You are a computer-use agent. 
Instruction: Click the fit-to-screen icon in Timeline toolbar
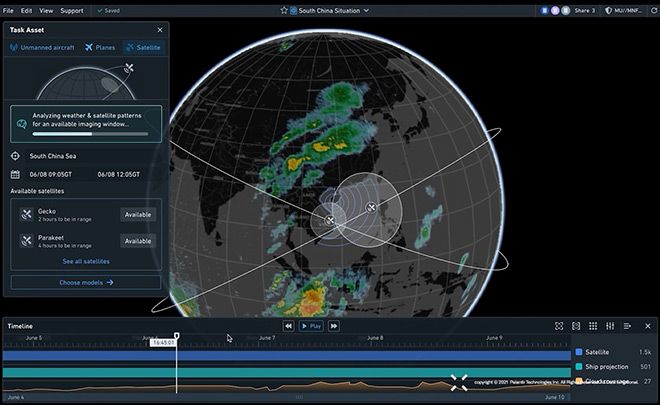point(559,326)
